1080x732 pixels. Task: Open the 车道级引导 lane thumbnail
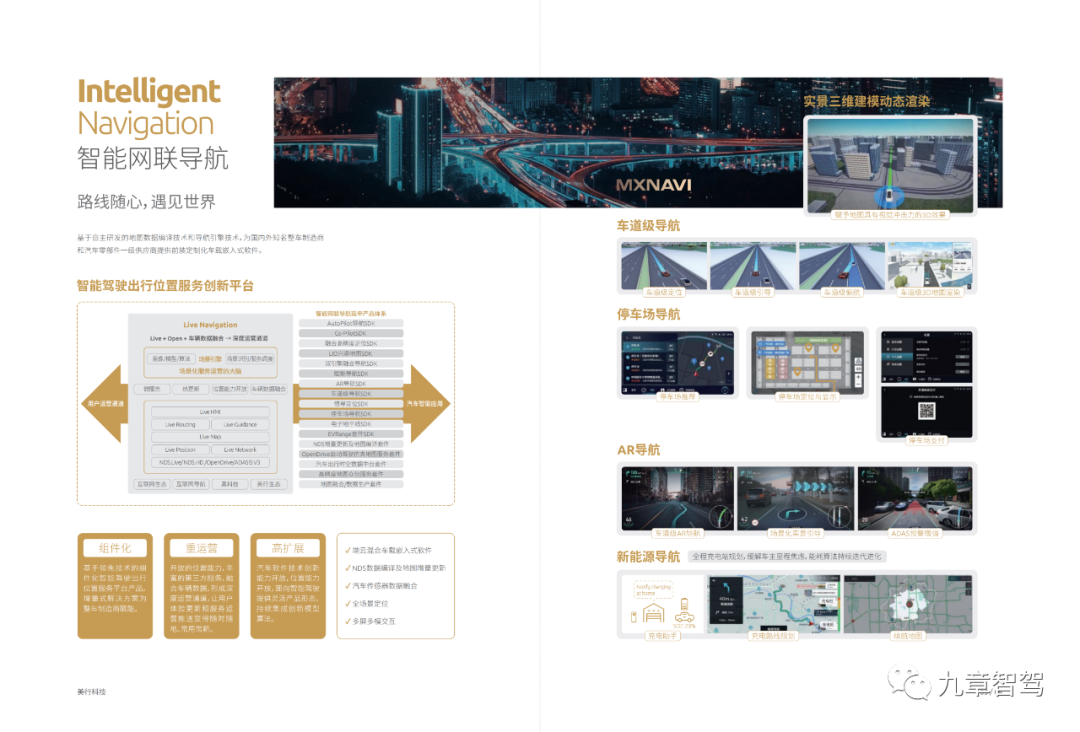point(753,266)
